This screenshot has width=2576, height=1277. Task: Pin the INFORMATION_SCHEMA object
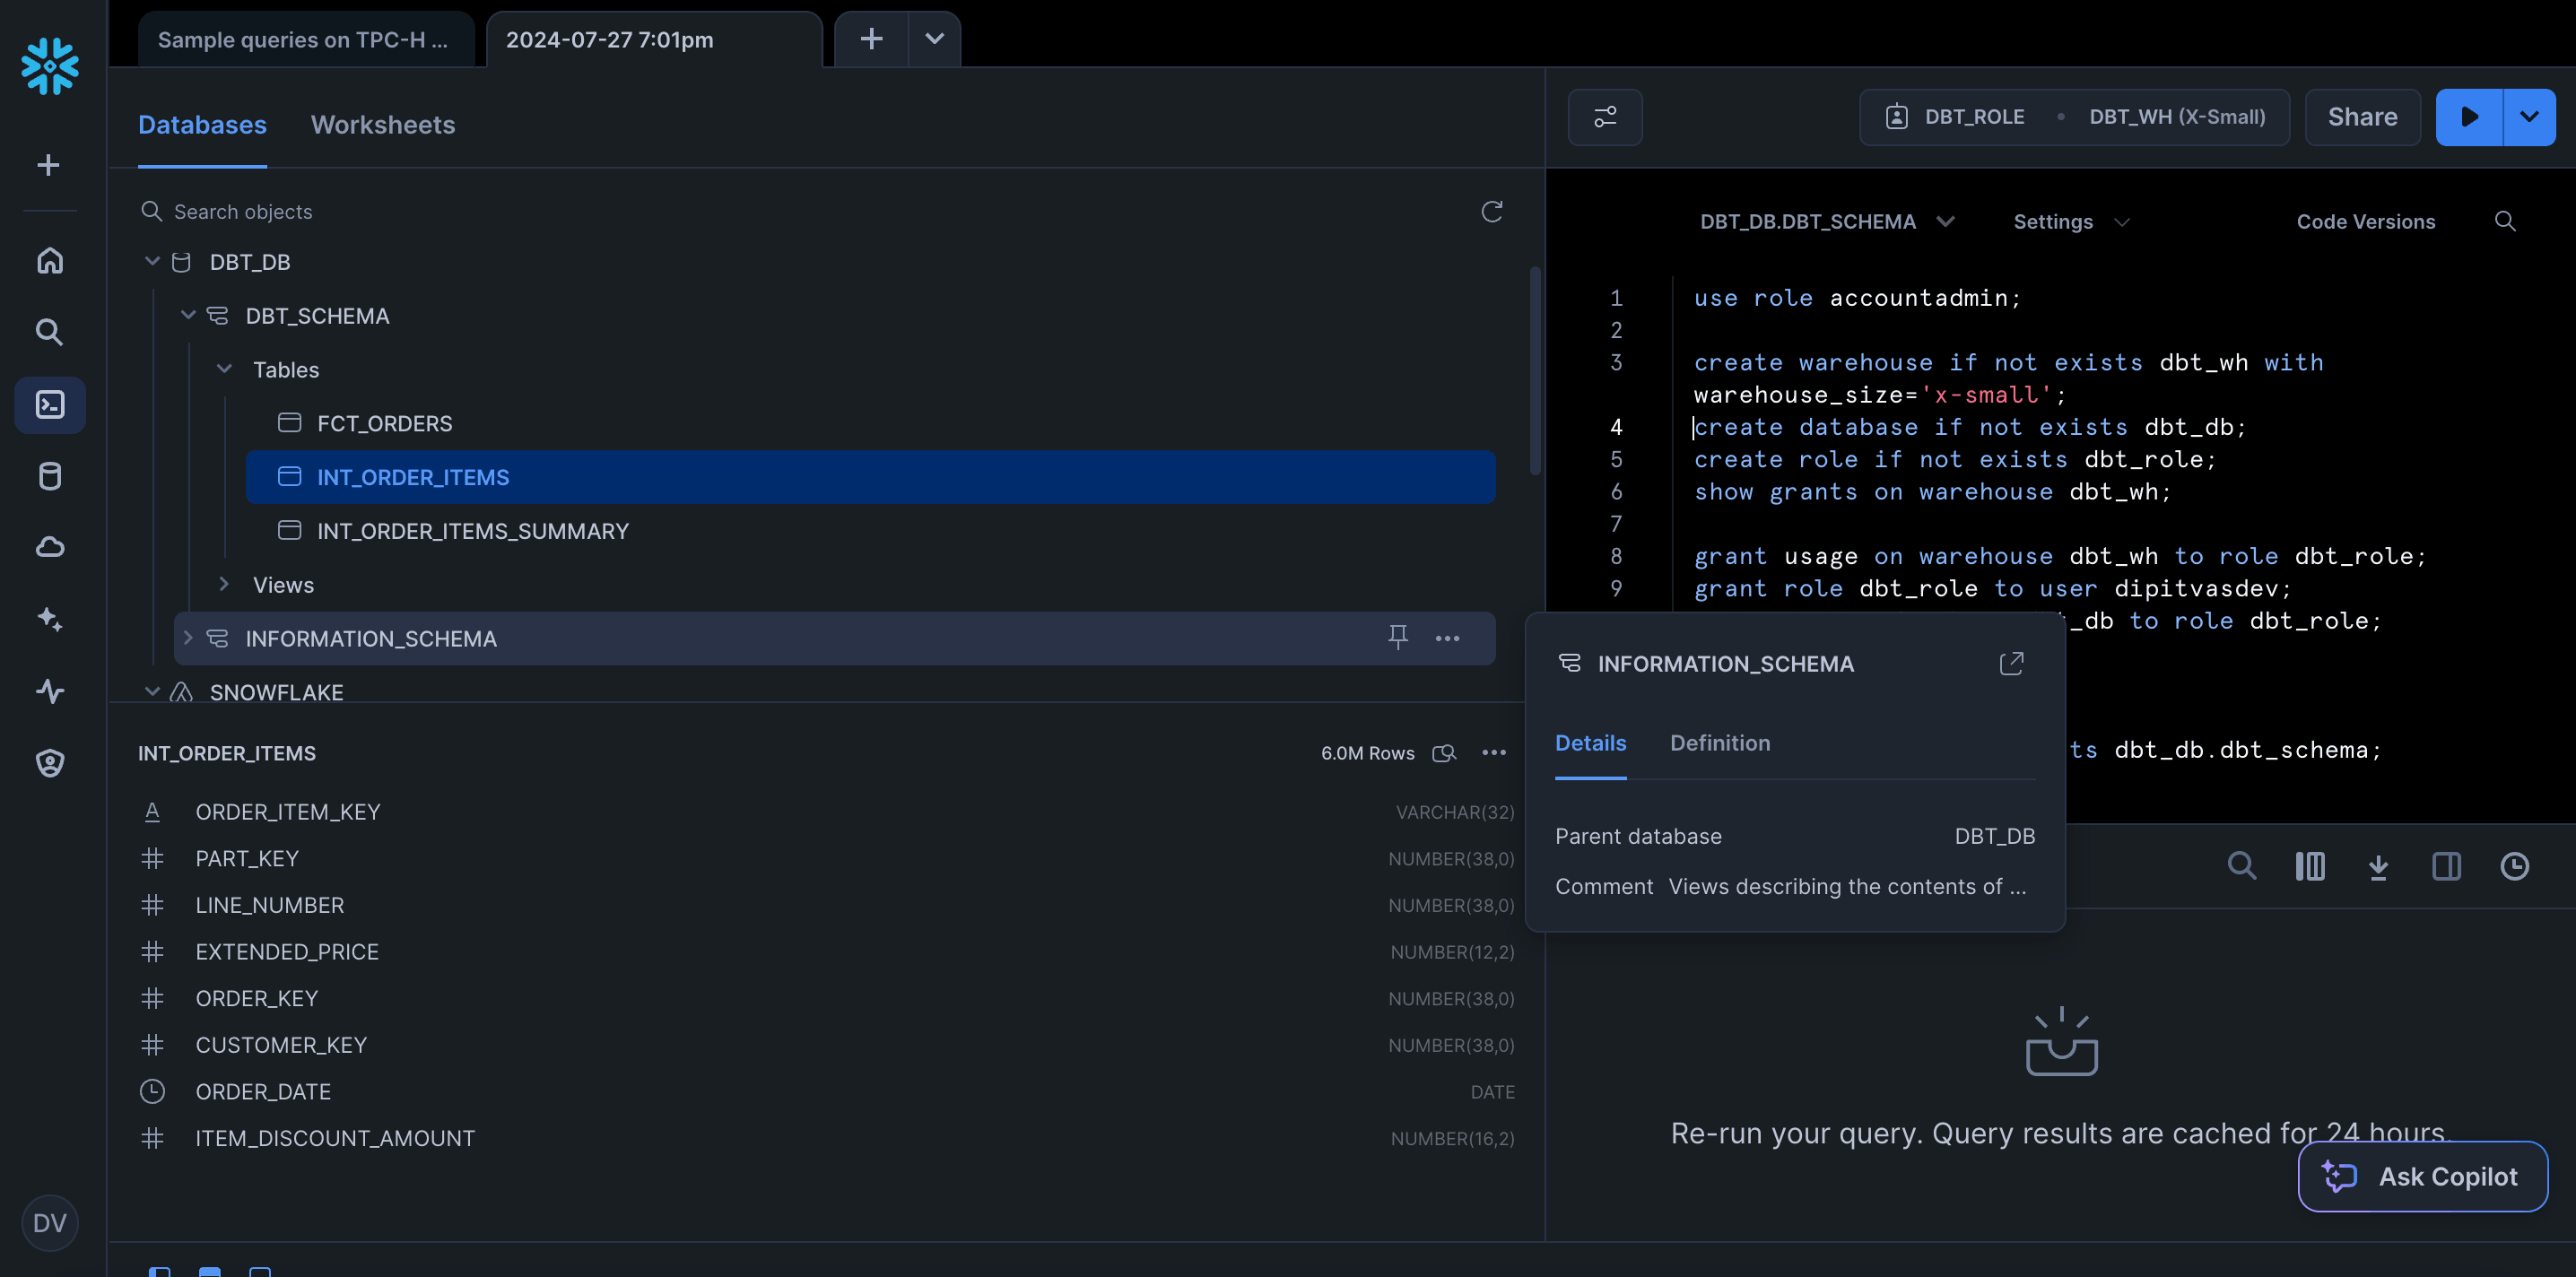(1398, 637)
